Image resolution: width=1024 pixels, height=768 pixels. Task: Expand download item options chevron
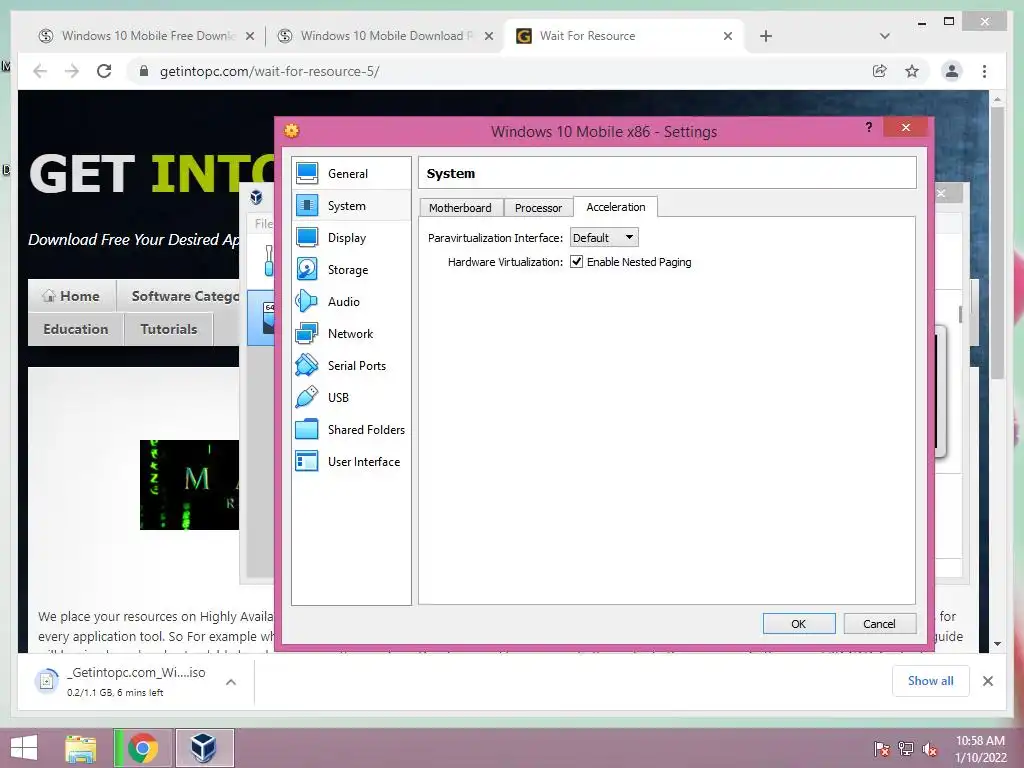[x=231, y=682]
